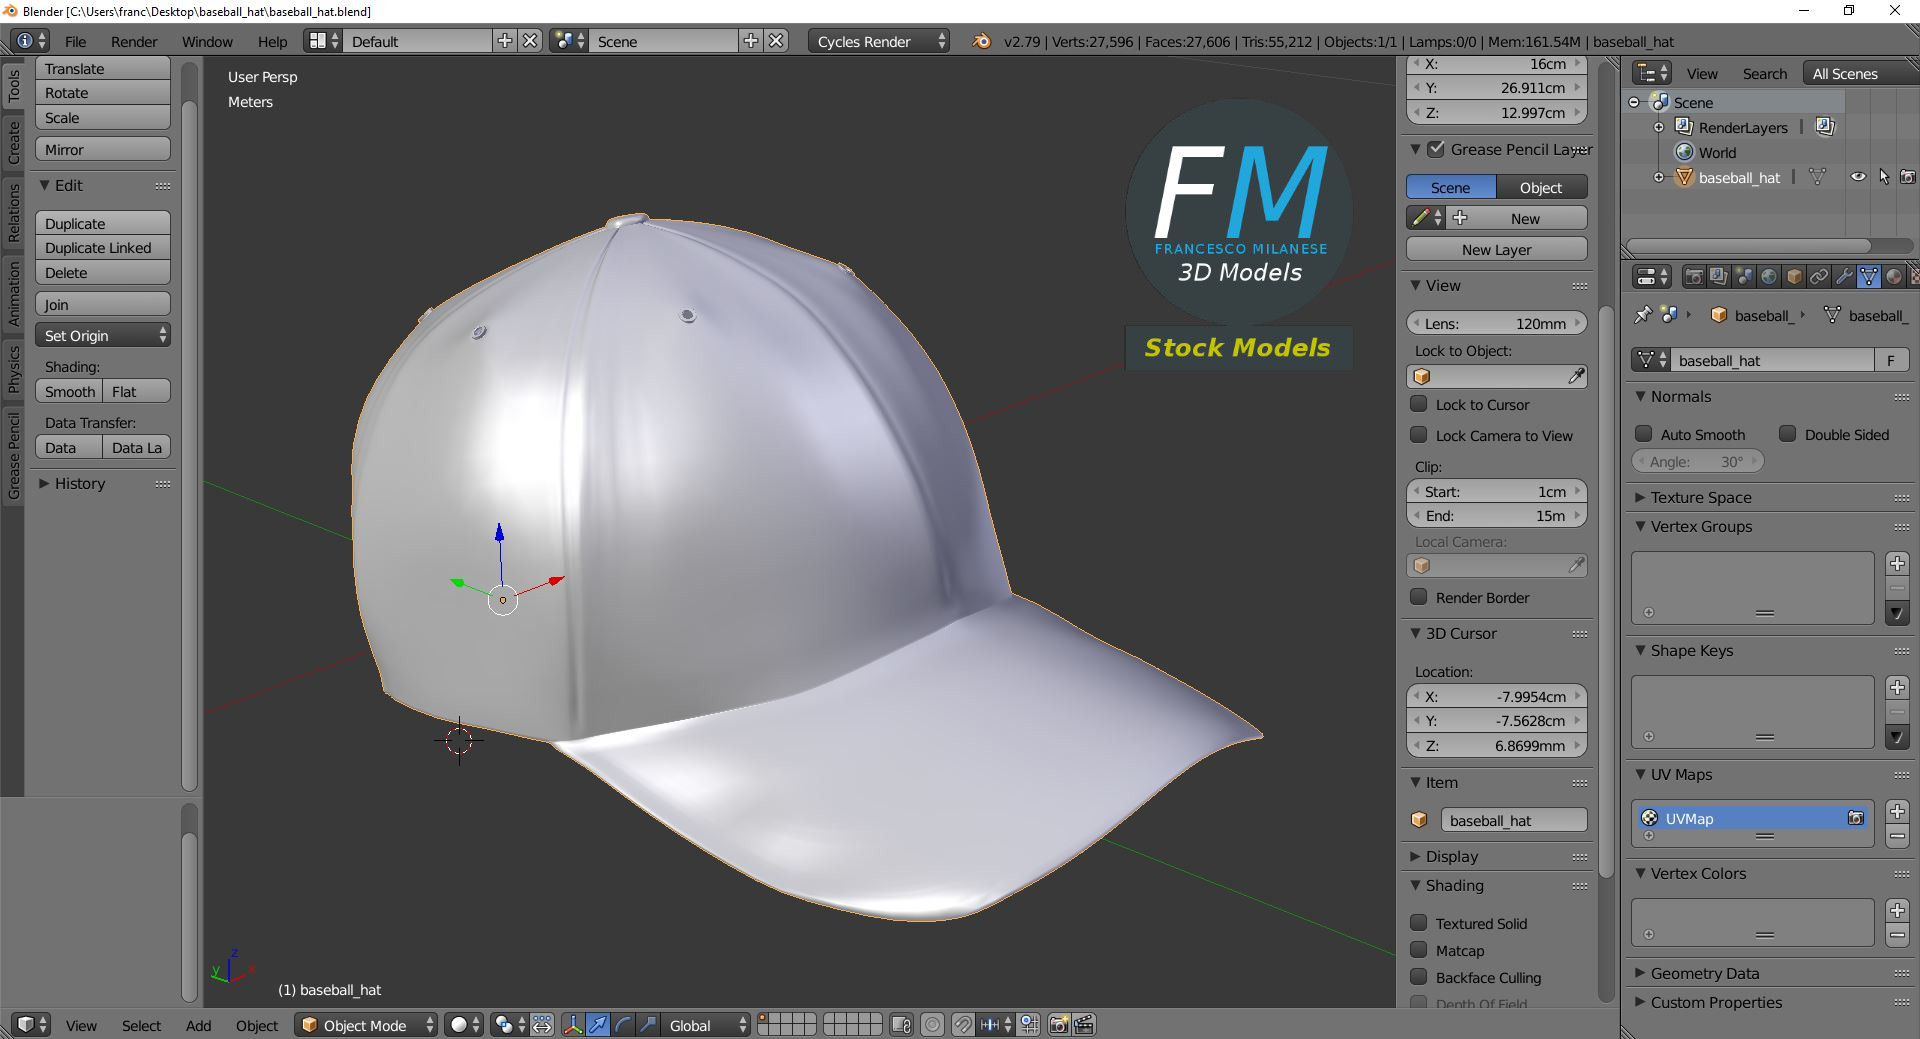1920x1039 pixels.
Task: Adjust the Lens 120mm value slider
Action: [x=1497, y=323]
